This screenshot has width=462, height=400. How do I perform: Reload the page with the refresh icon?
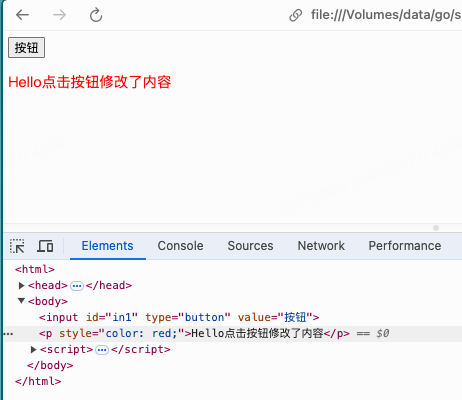pyautogui.click(x=96, y=15)
